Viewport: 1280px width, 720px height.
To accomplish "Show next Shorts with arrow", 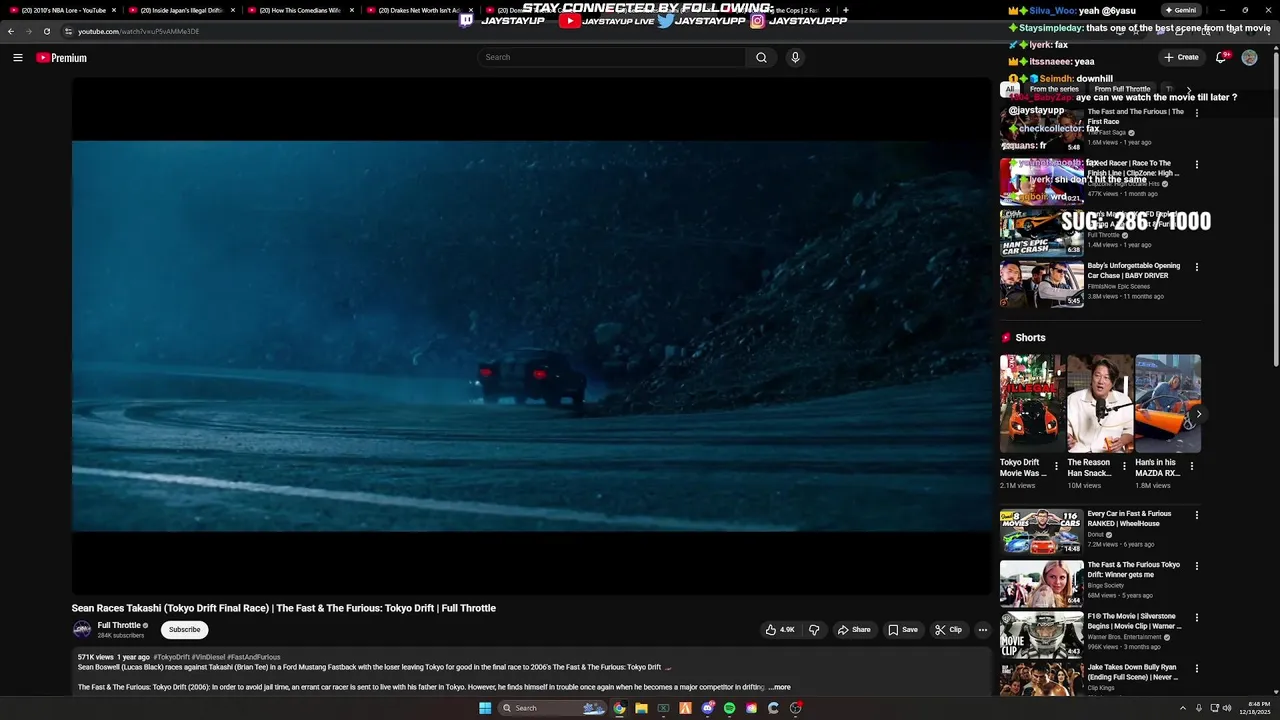I will pos(1198,414).
